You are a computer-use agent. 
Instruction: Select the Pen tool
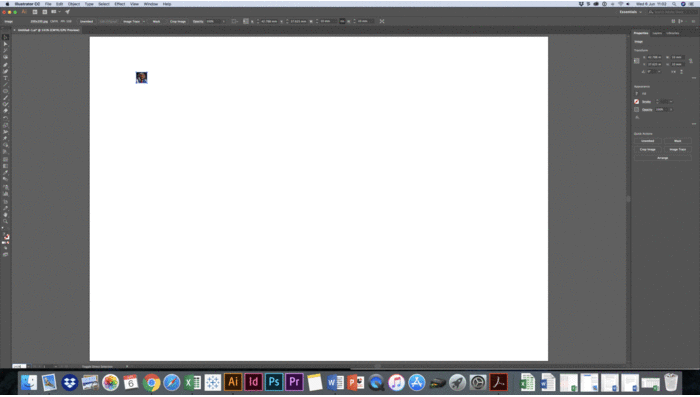5,65
